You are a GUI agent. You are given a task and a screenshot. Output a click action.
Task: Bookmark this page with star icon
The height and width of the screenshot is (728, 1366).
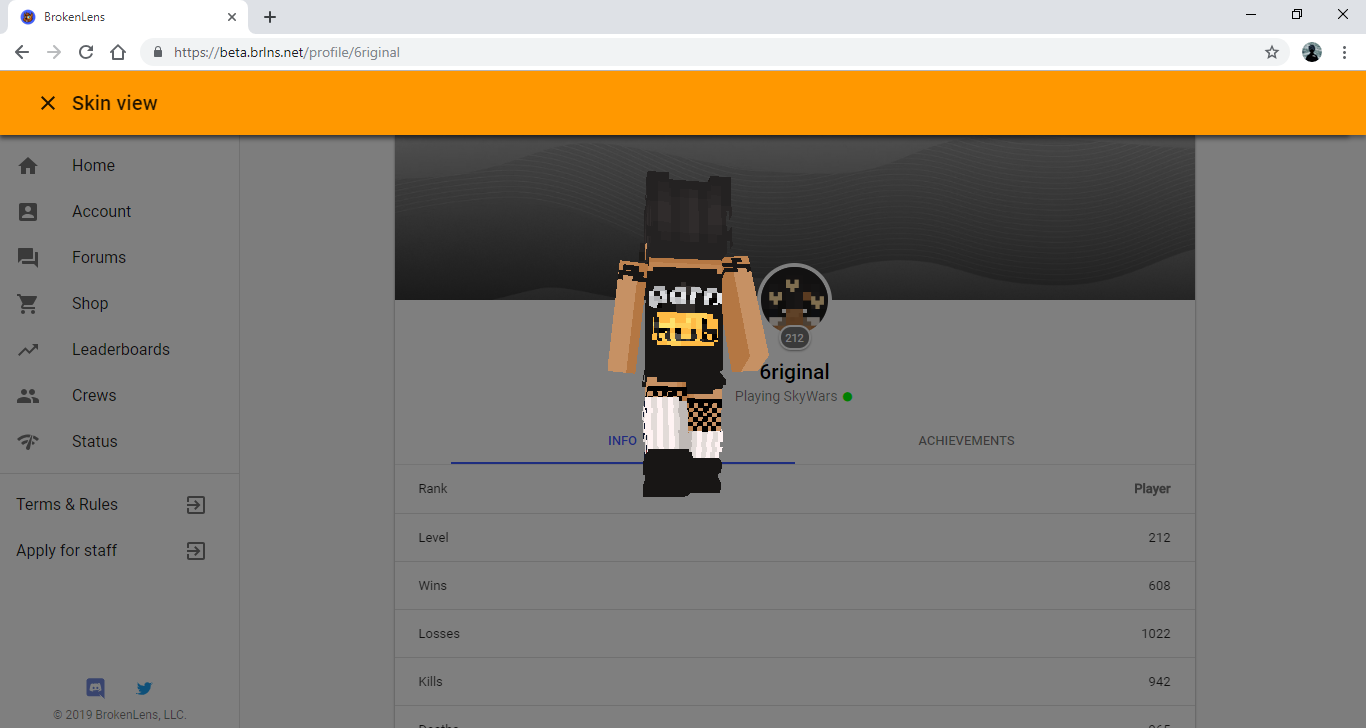[1272, 52]
